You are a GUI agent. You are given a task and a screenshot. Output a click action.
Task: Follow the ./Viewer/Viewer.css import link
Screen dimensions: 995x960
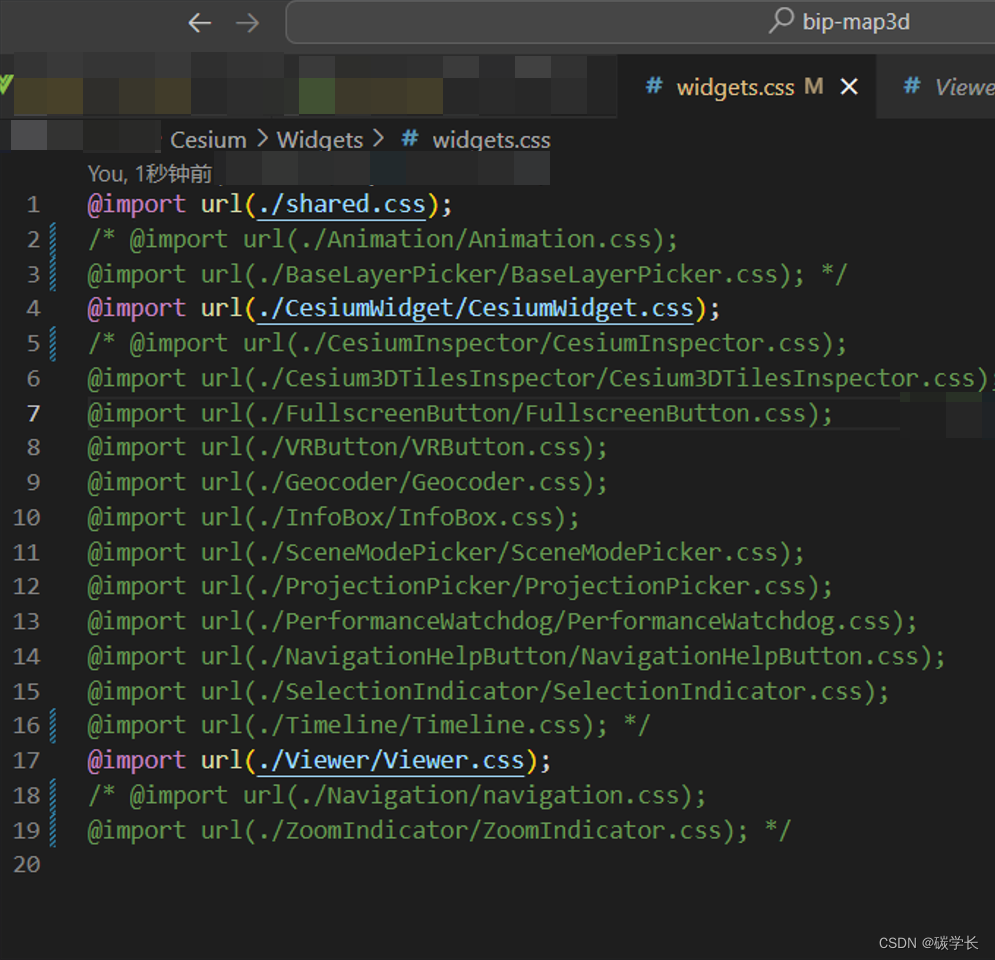390,761
